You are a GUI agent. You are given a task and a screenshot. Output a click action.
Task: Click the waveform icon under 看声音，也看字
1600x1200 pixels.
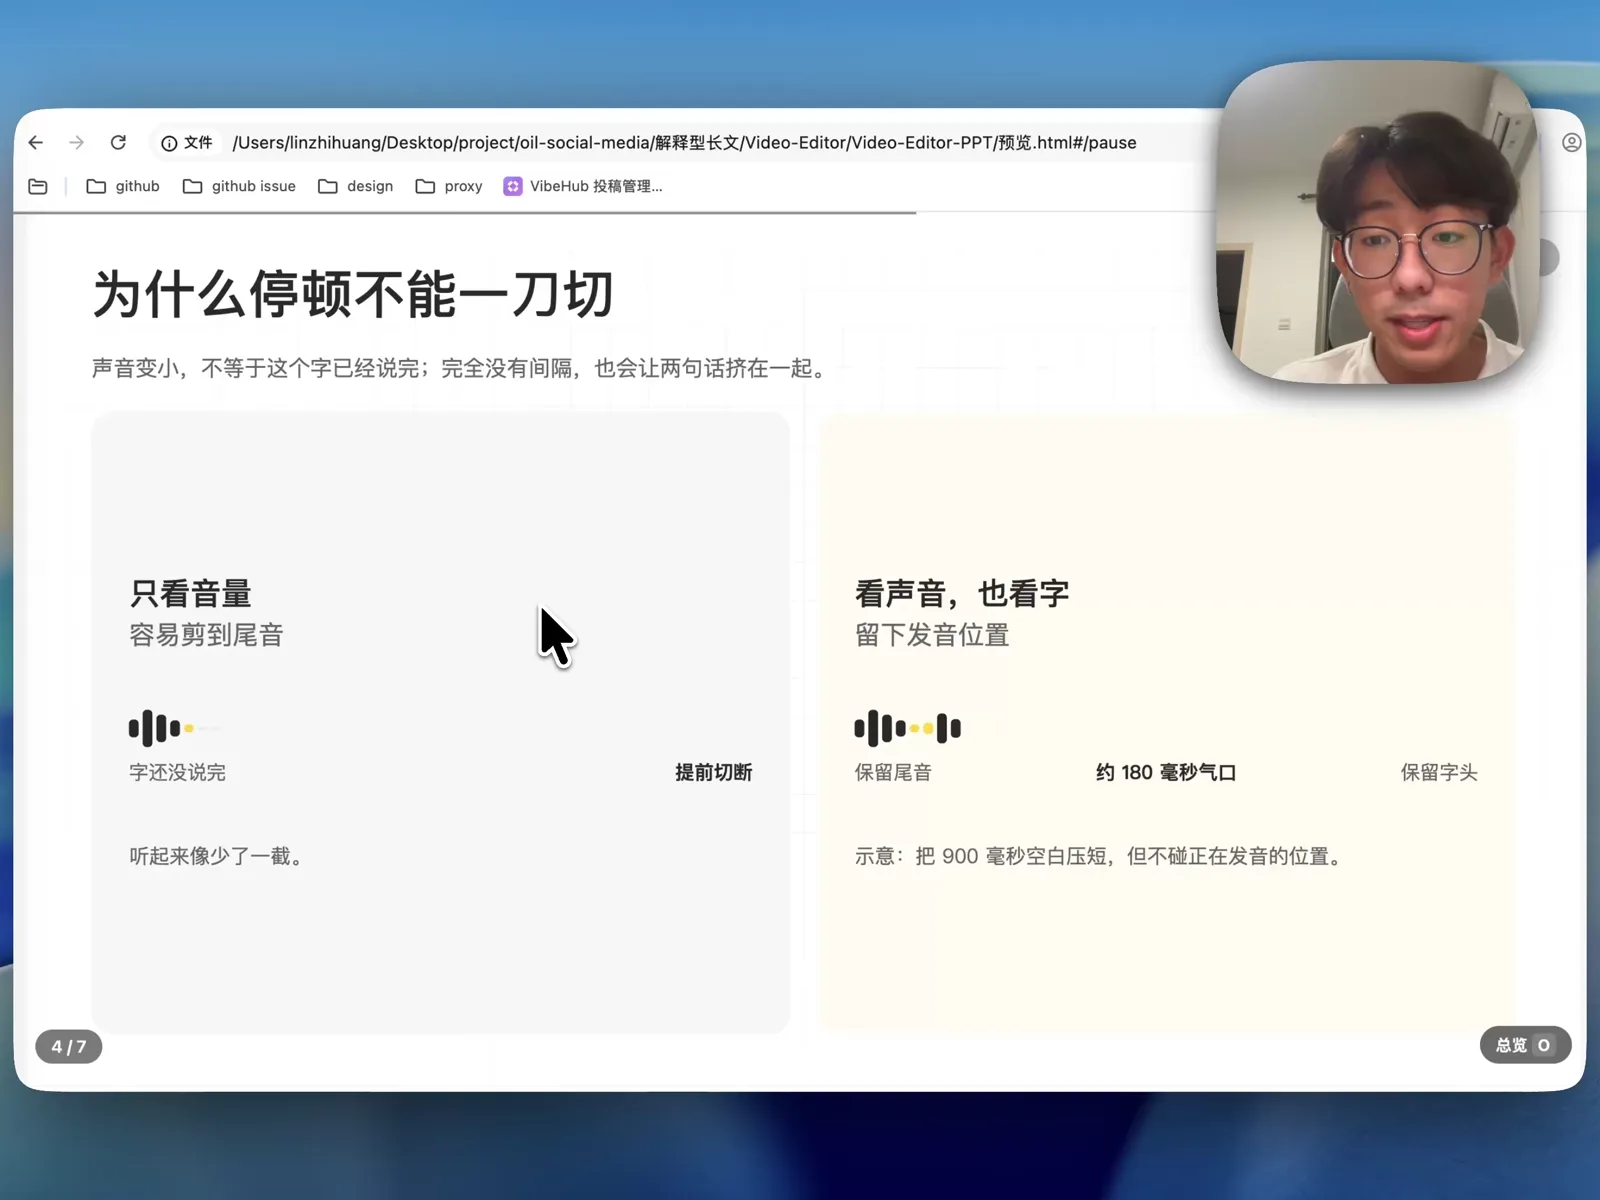tap(908, 728)
